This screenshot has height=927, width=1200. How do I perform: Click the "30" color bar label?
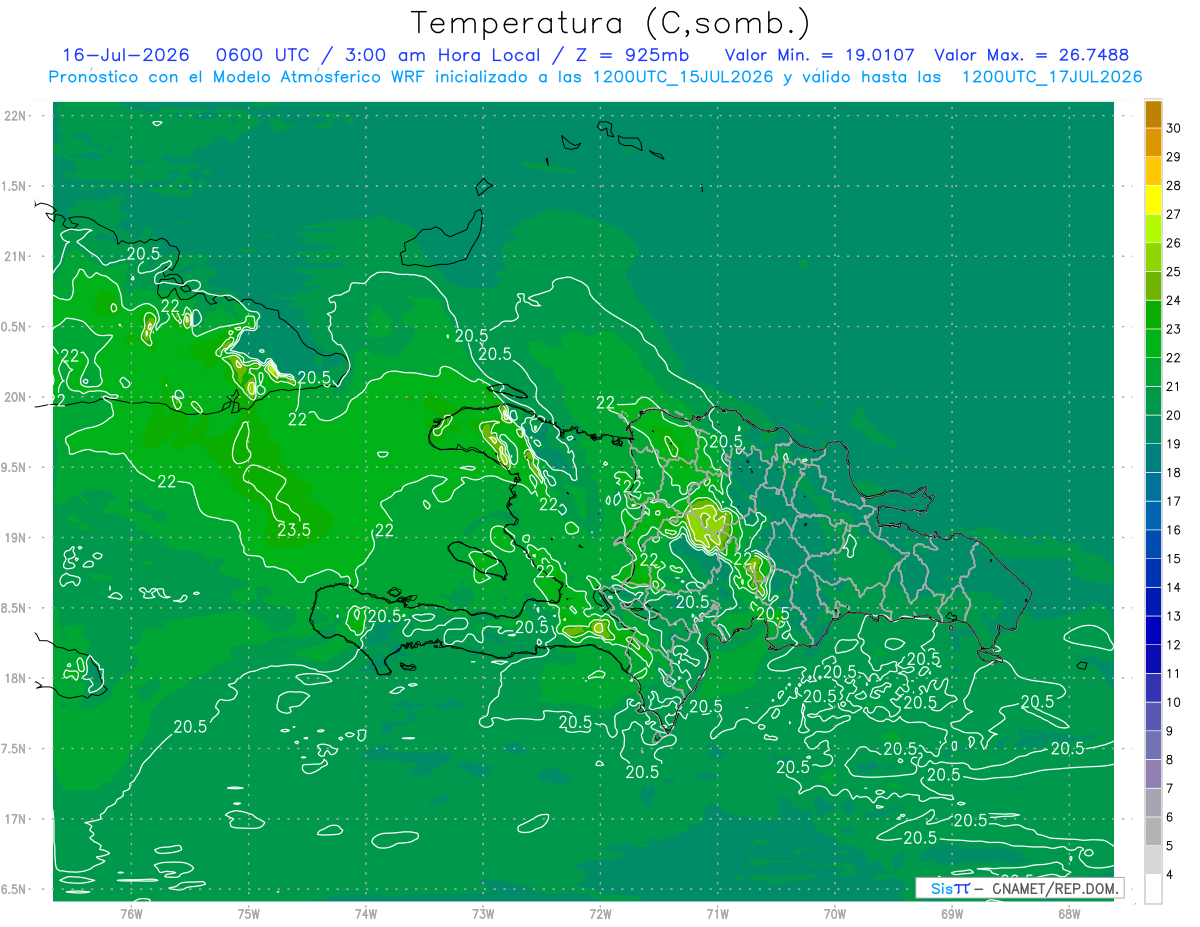[x=1174, y=128]
